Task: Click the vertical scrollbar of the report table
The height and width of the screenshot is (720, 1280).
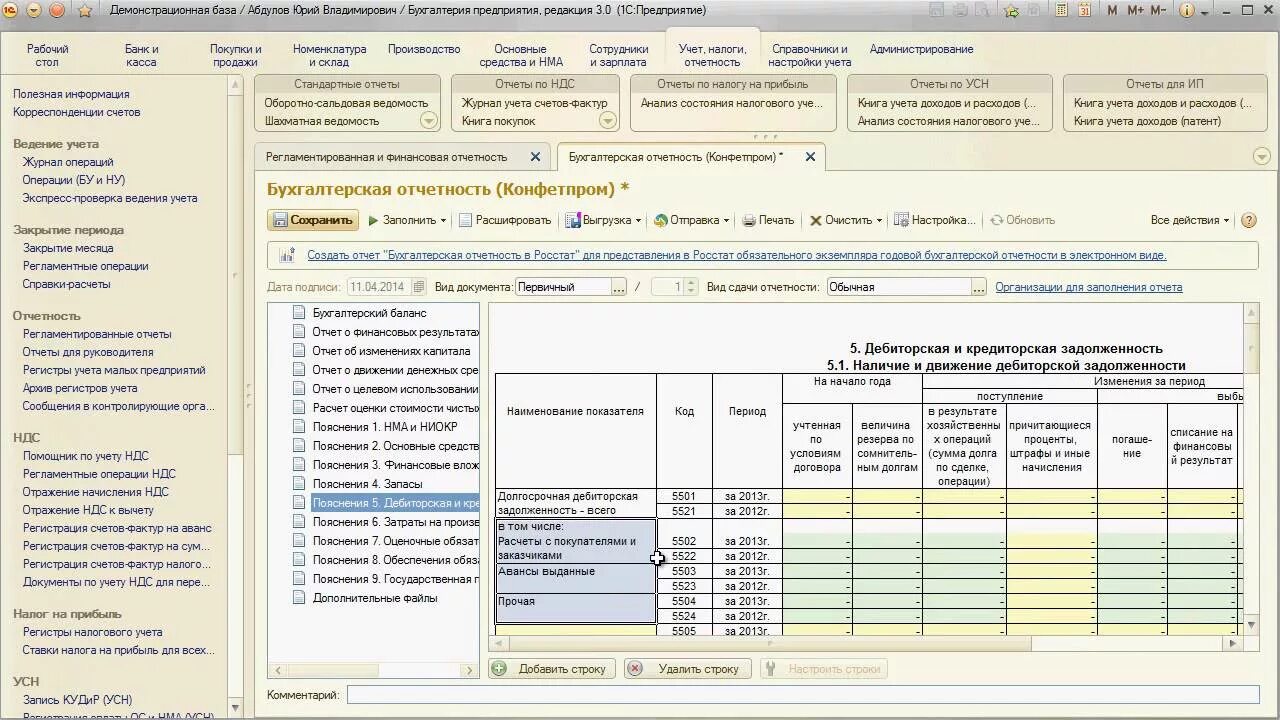Action: 1251,470
